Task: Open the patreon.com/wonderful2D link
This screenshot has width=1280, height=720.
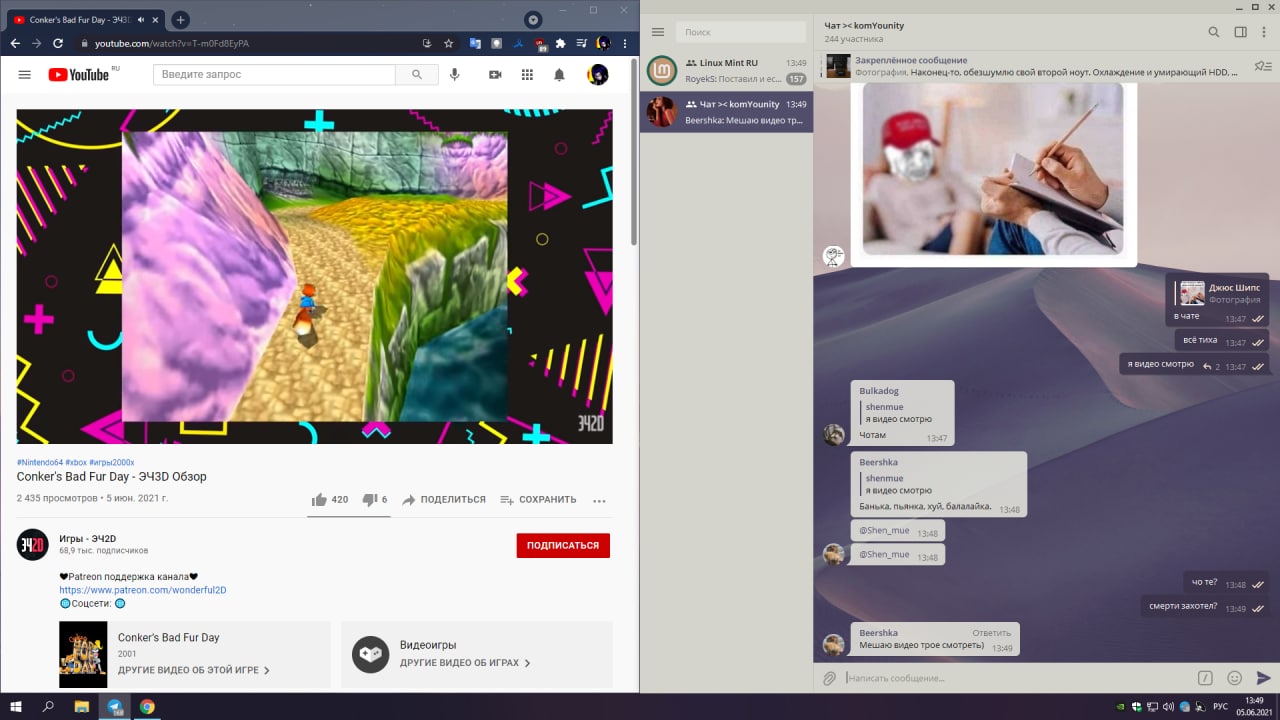Action: [x=143, y=590]
